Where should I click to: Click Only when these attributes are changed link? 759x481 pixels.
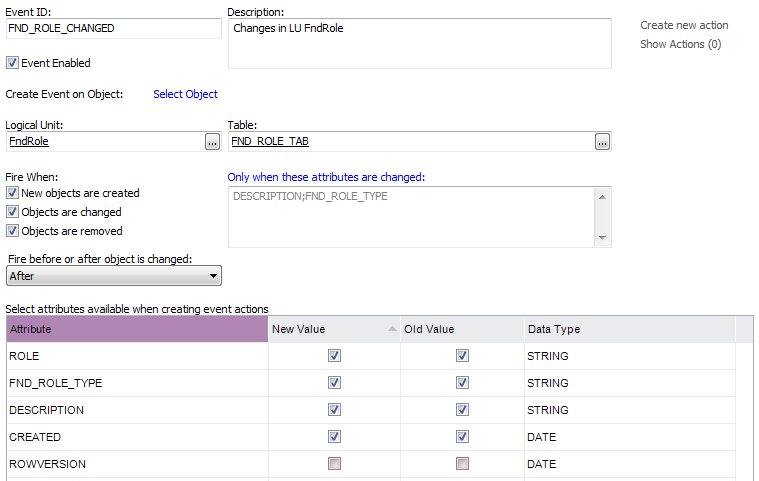click(x=326, y=177)
